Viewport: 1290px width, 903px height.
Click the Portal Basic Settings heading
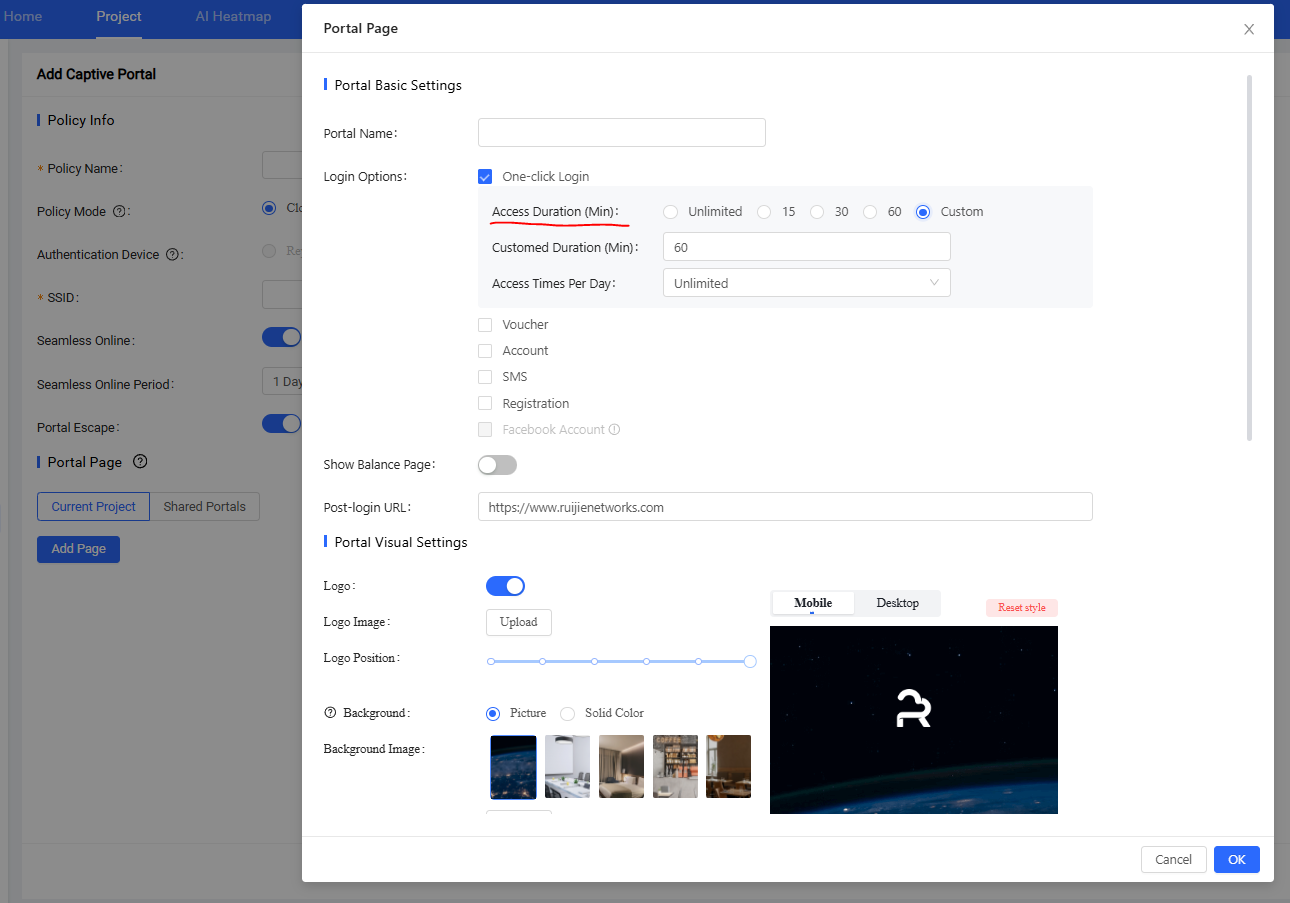(x=398, y=86)
